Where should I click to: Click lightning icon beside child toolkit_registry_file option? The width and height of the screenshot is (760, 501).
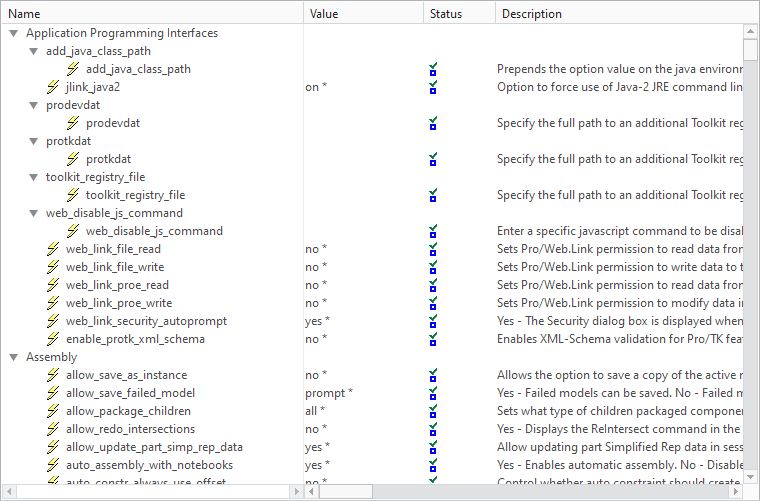(73, 195)
